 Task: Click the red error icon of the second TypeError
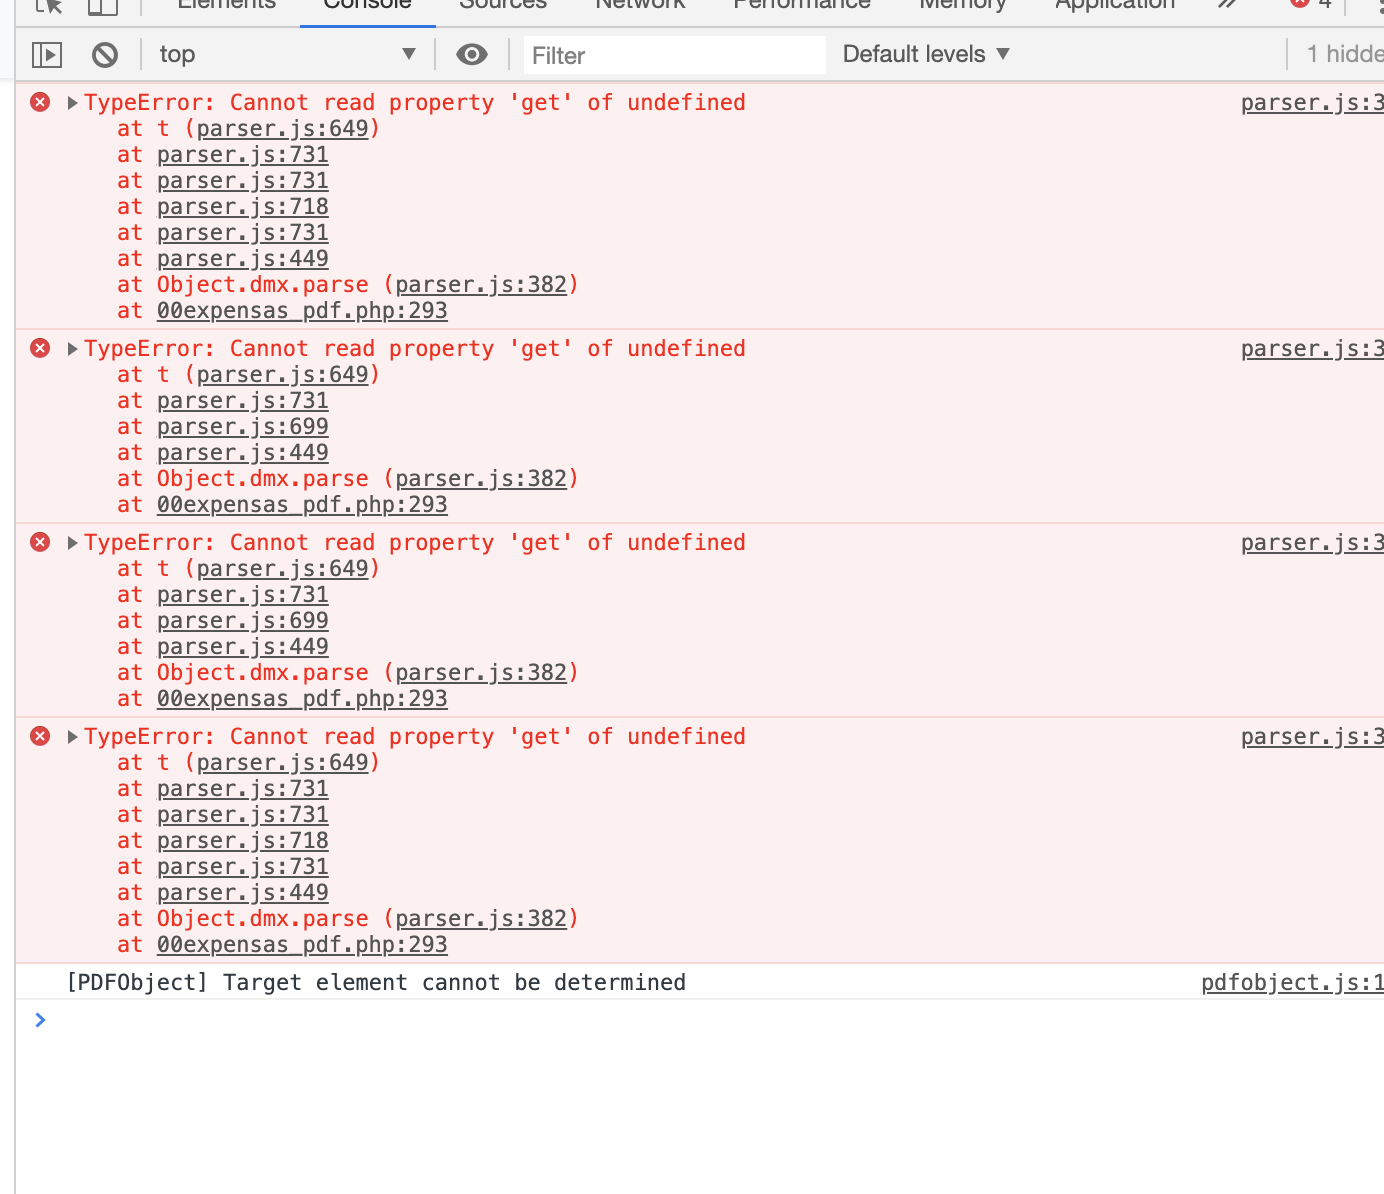point(40,348)
